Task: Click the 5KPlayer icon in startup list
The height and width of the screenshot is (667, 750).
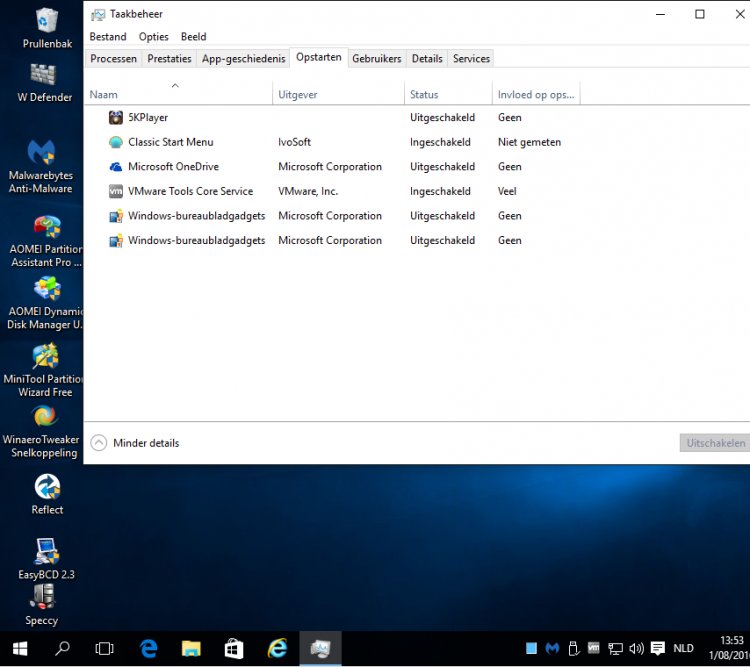Action: (116, 118)
